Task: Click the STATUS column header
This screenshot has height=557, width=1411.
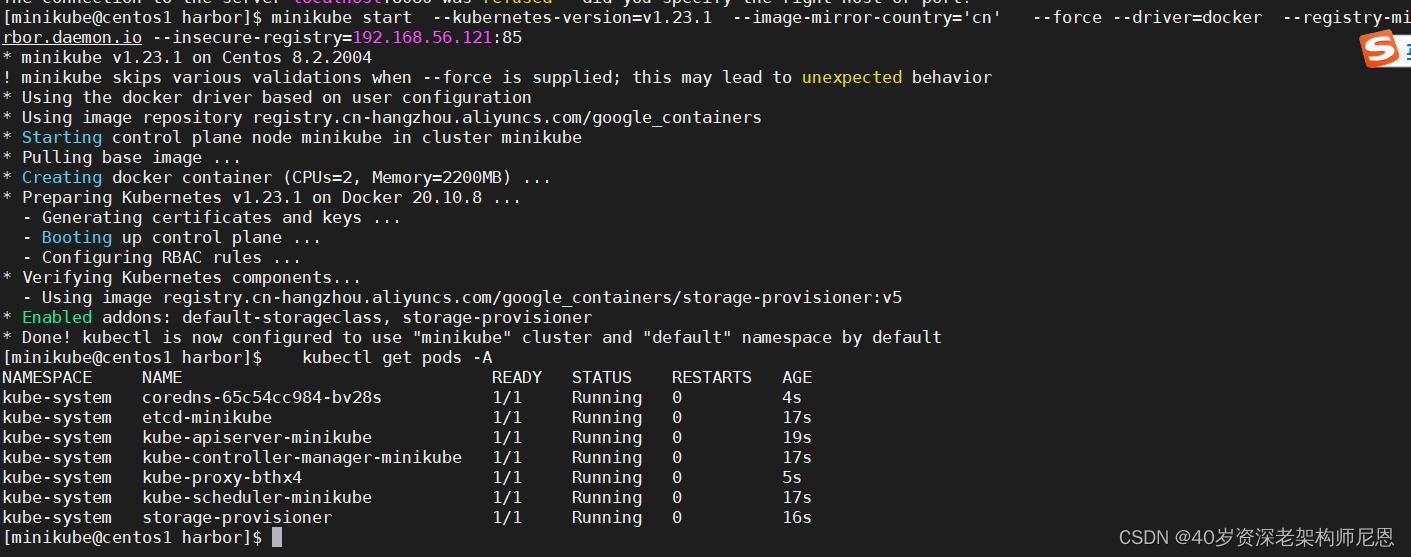Action: 602,378
